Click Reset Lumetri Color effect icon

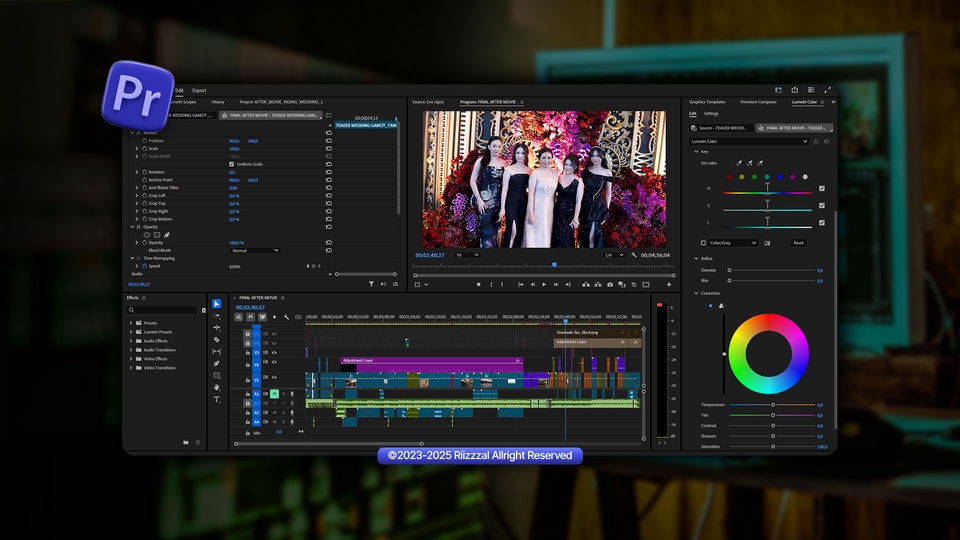[827, 141]
